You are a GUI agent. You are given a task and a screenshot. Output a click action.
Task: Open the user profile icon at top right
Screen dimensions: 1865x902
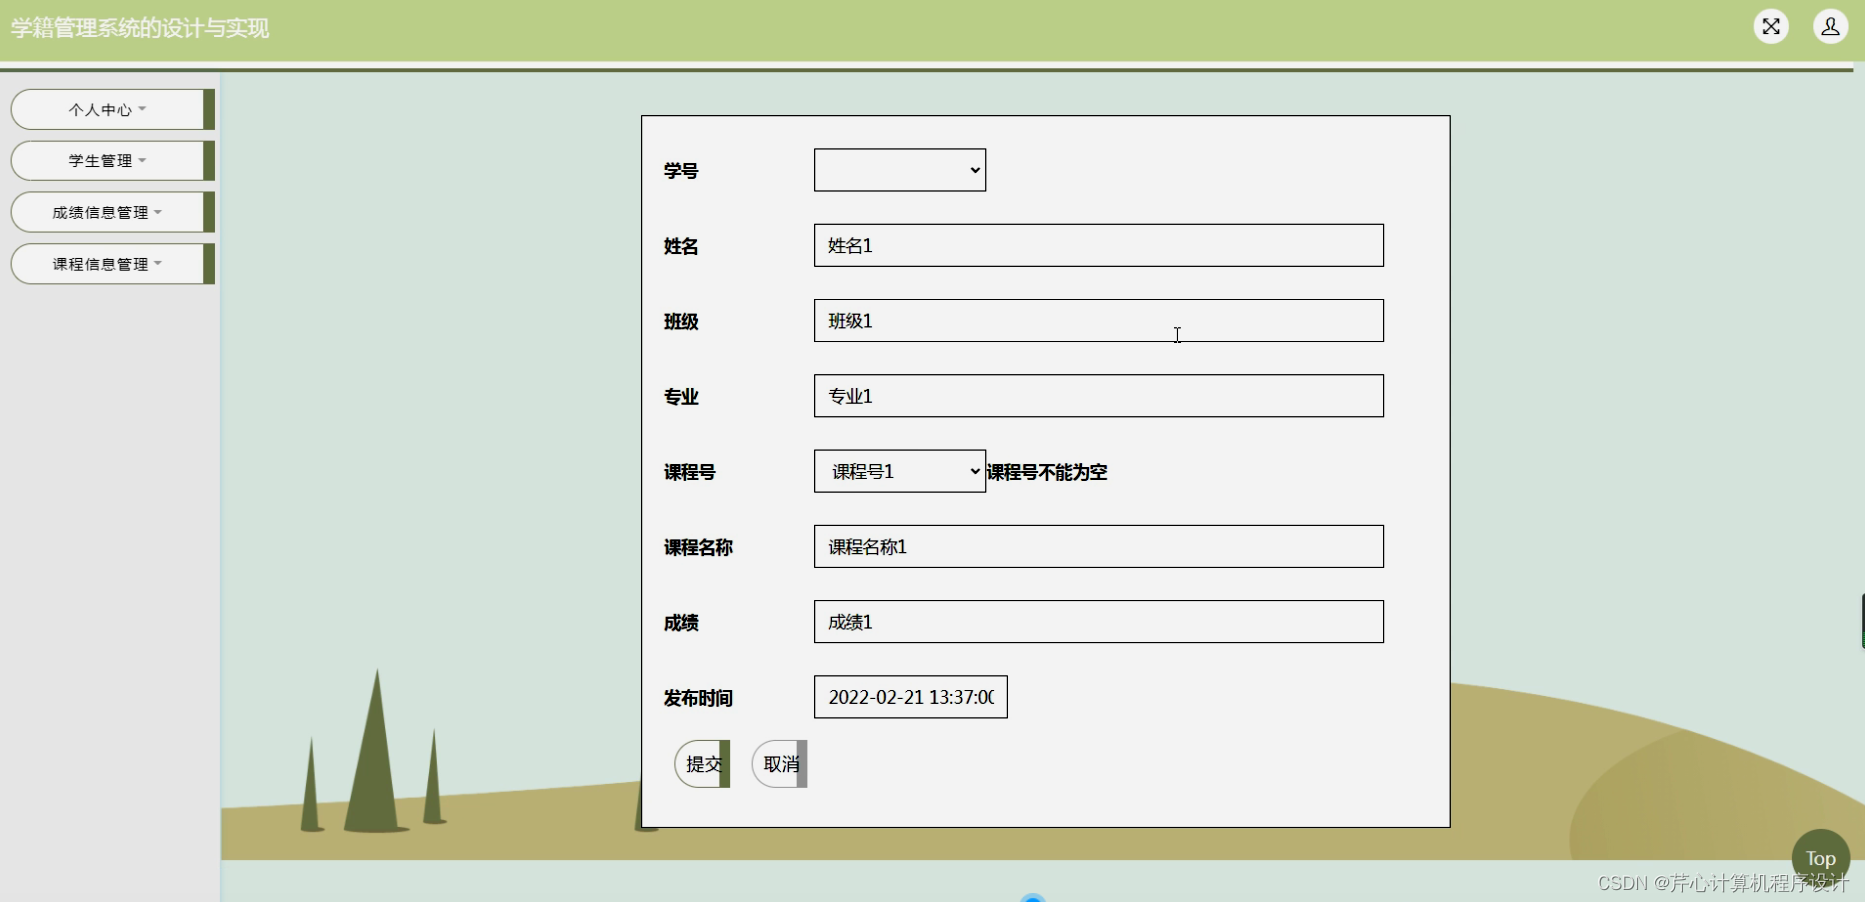1830,26
